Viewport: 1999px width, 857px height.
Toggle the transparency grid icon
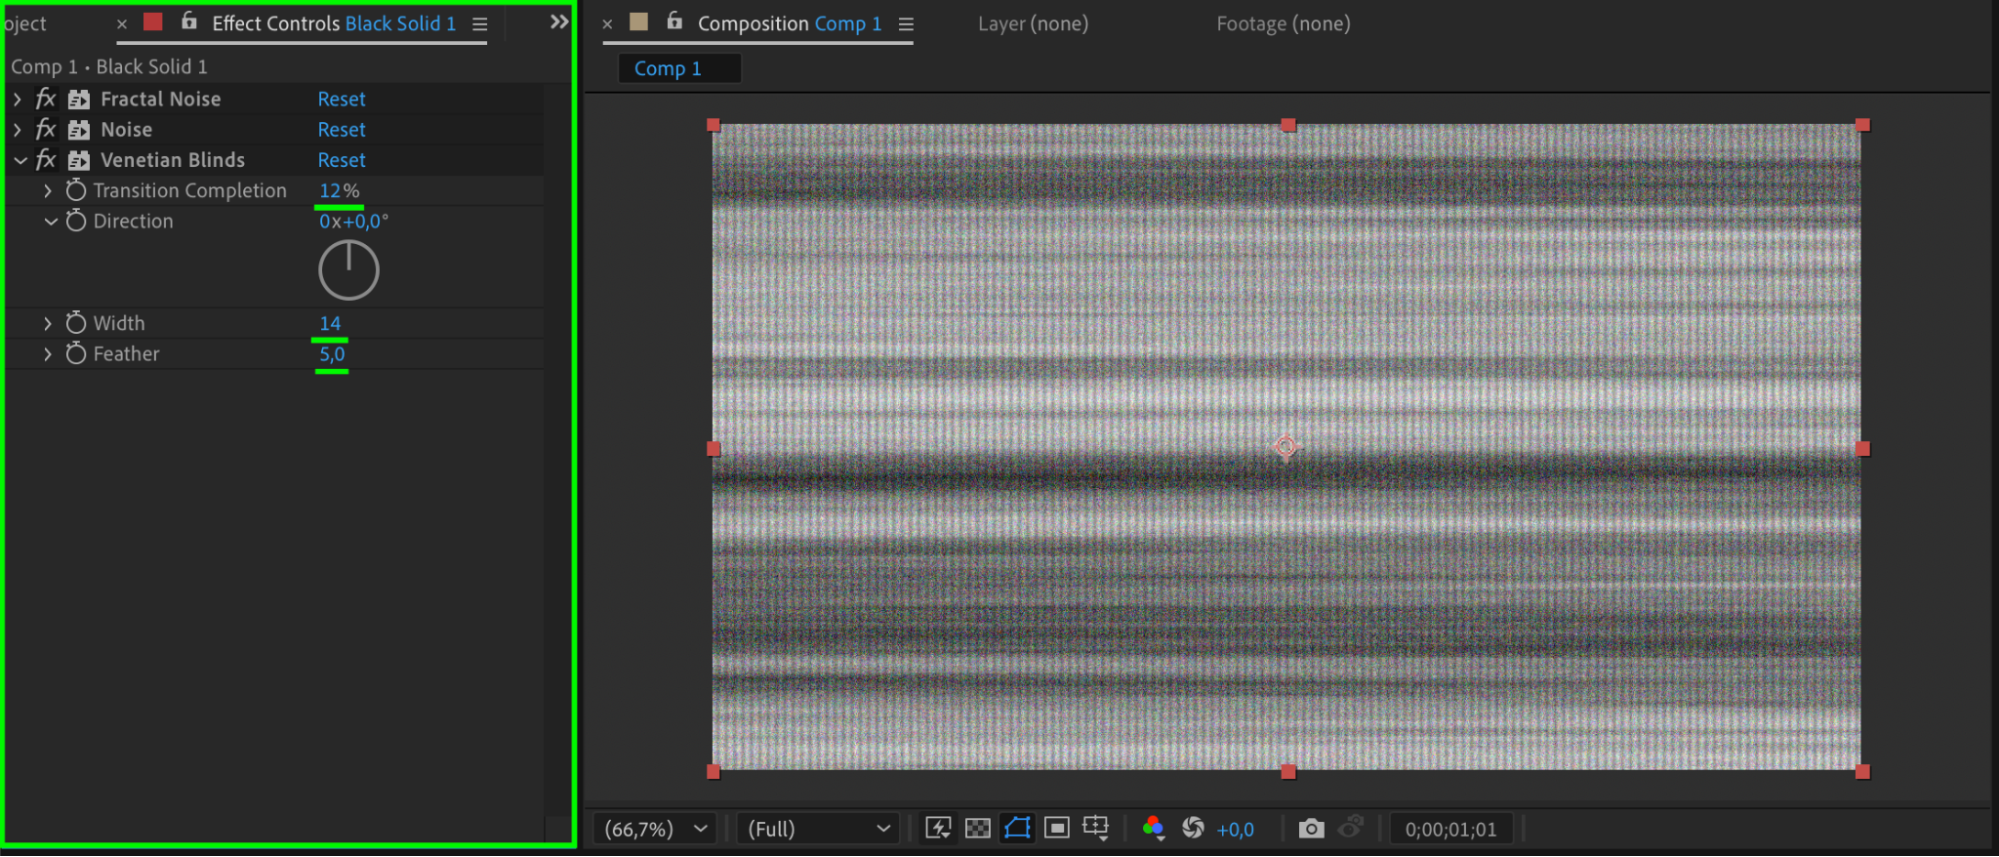978,828
